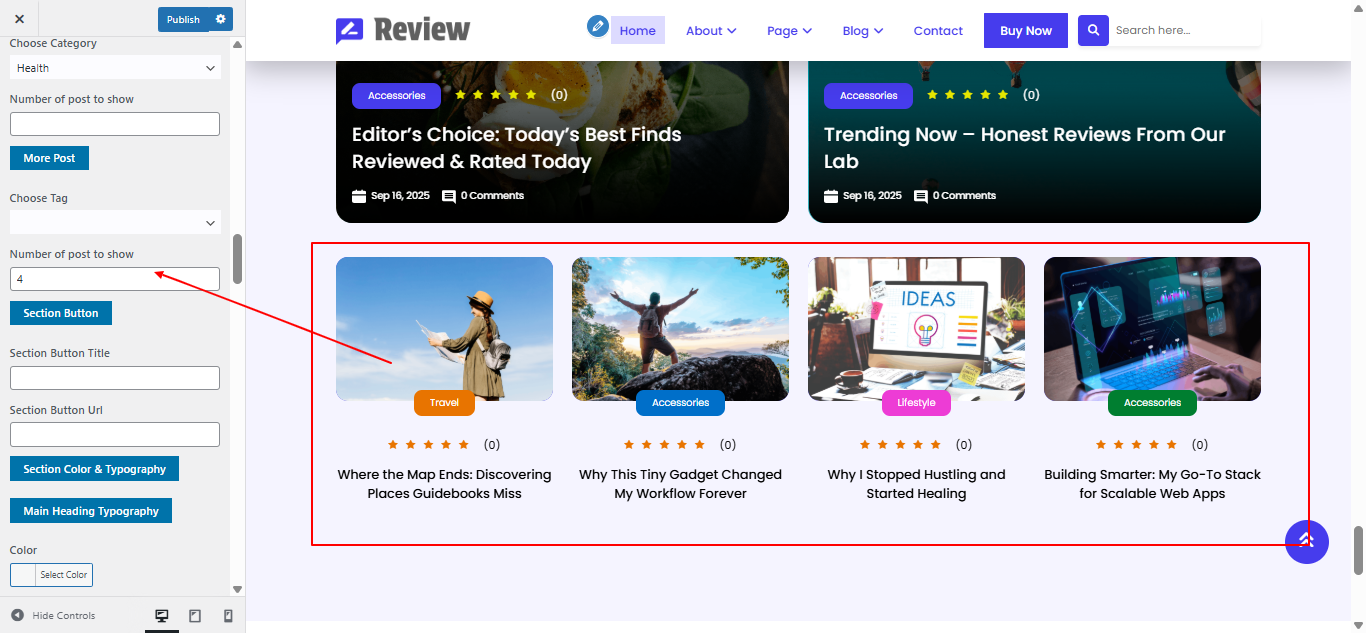Click the search magnifier button
The height and width of the screenshot is (633, 1366).
tap(1093, 30)
